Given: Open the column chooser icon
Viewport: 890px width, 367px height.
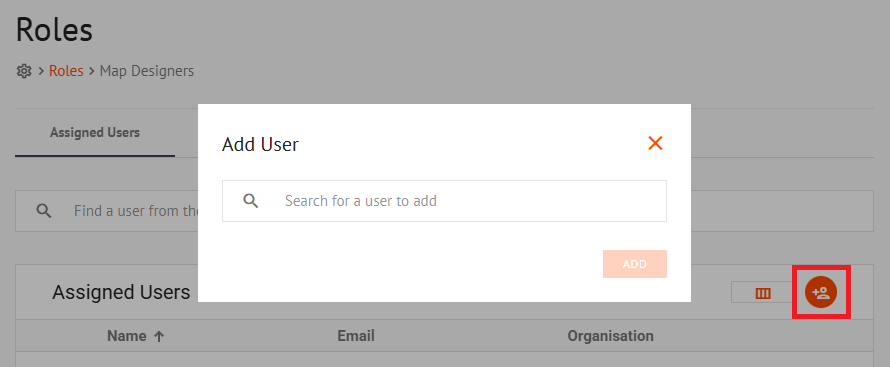Looking at the screenshot, I should tap(763, 293).
